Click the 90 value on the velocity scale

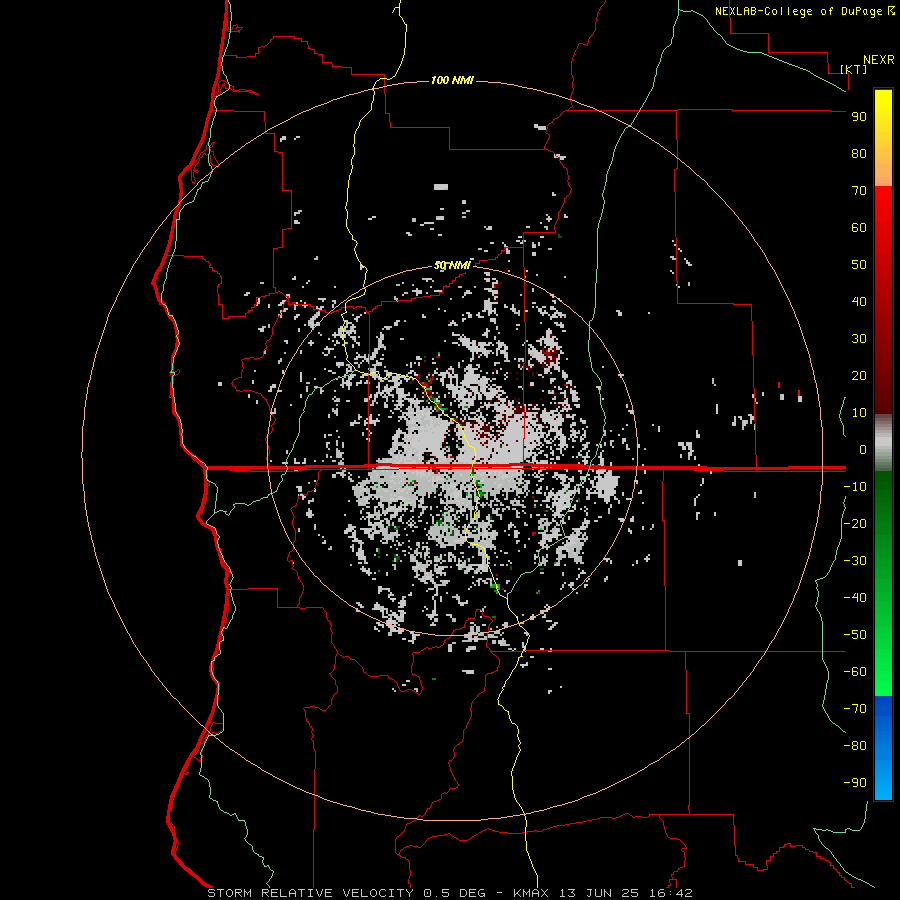859,117
